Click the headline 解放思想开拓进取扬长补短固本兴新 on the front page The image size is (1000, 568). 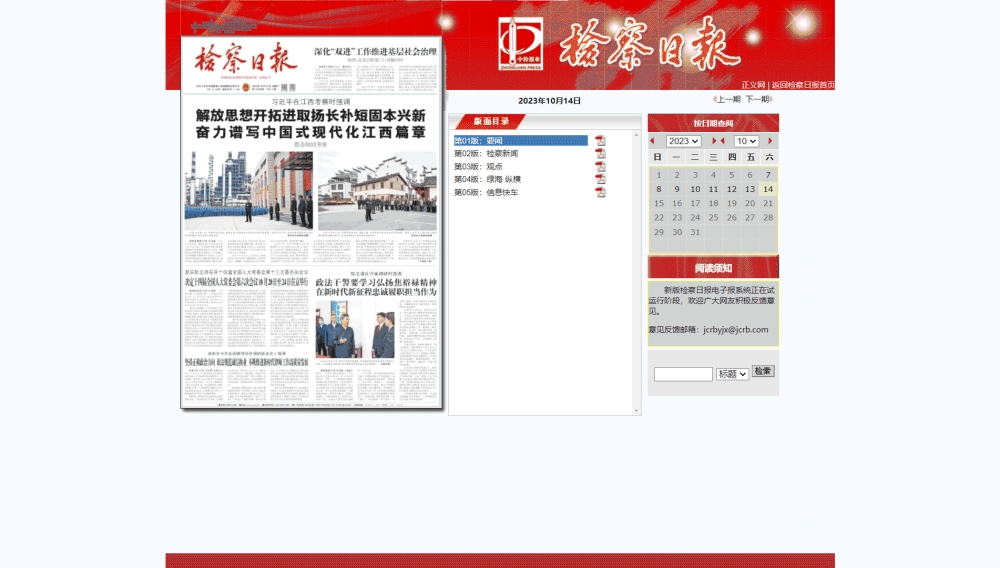point(311,116)
